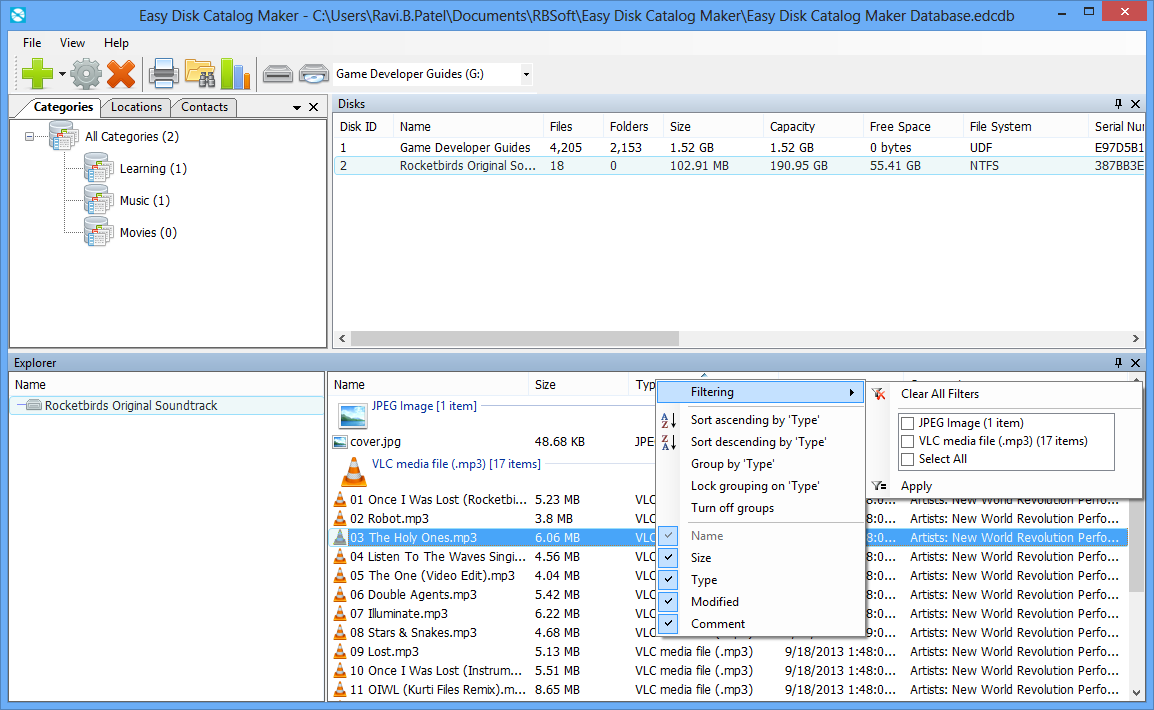The width and height of the screenshot is (1154, 710).
Task: Open the dropdown arrow beside the green plus
Action: [63, 74]
